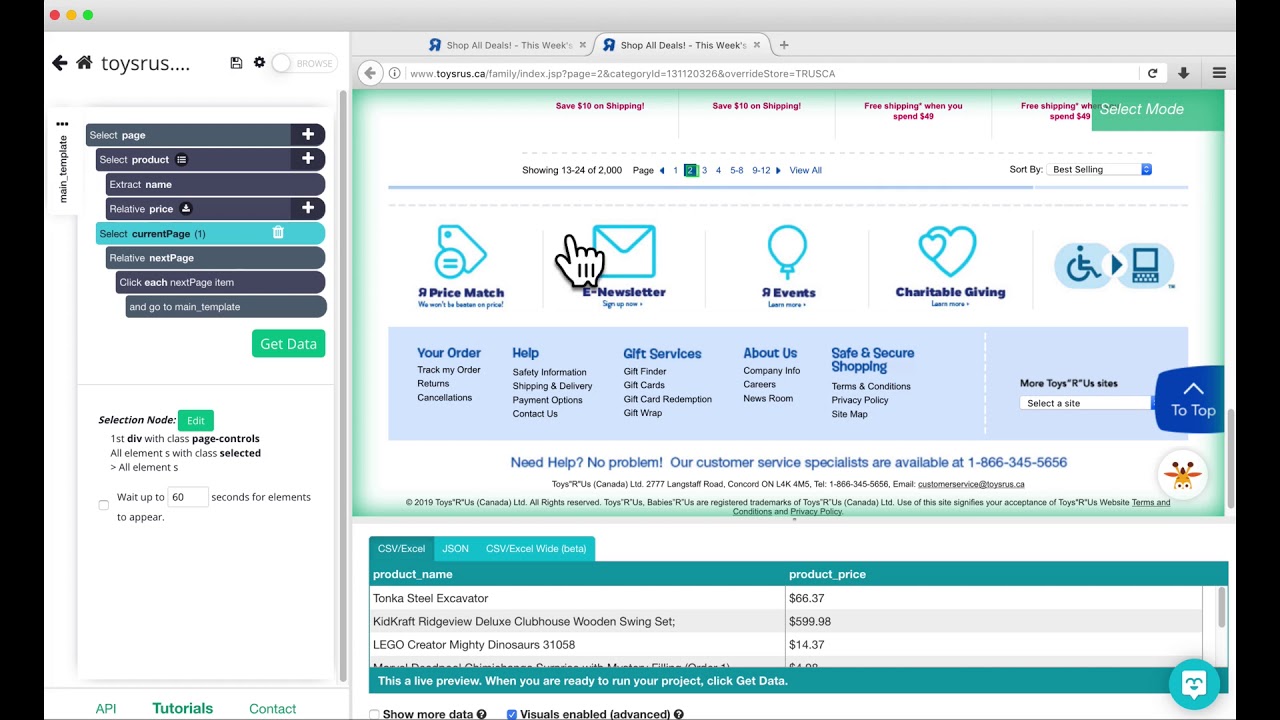This screenshot has height=720, width=1280.
Task: Click the URL address field
Action: pos(770,73)
